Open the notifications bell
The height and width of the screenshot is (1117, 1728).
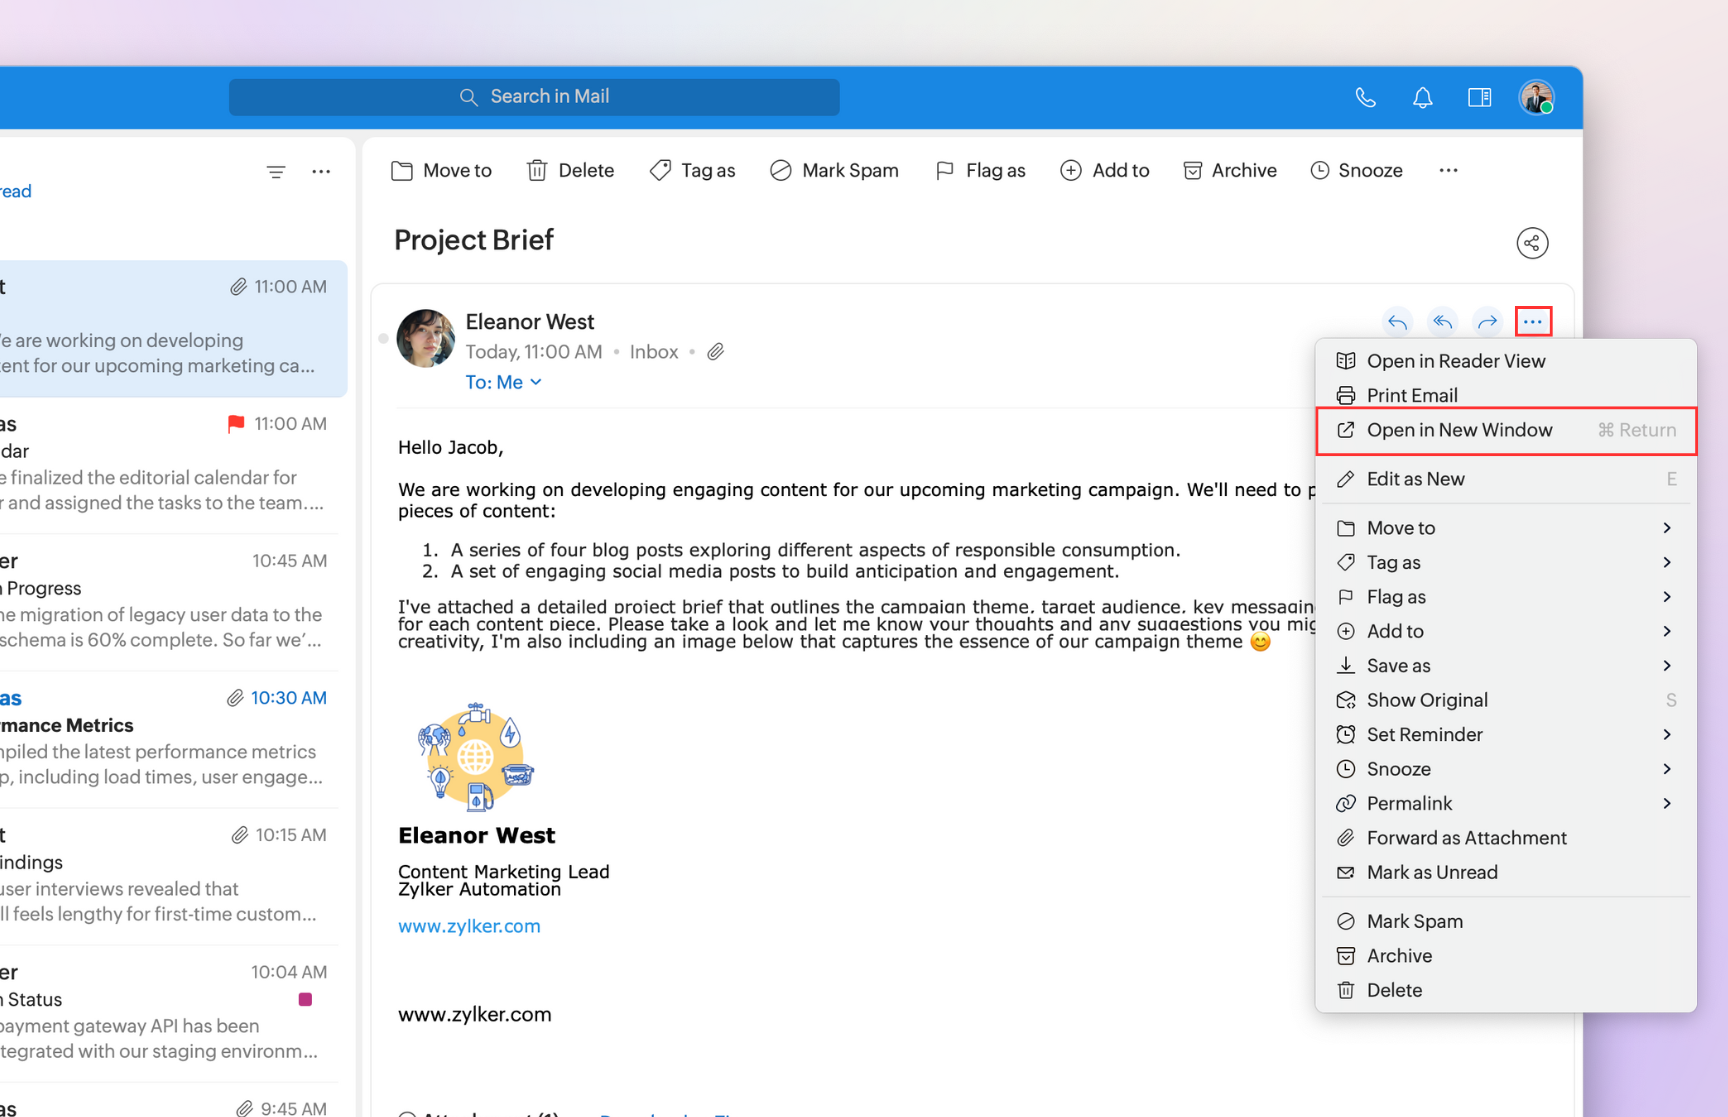[x=1422, y=97]
